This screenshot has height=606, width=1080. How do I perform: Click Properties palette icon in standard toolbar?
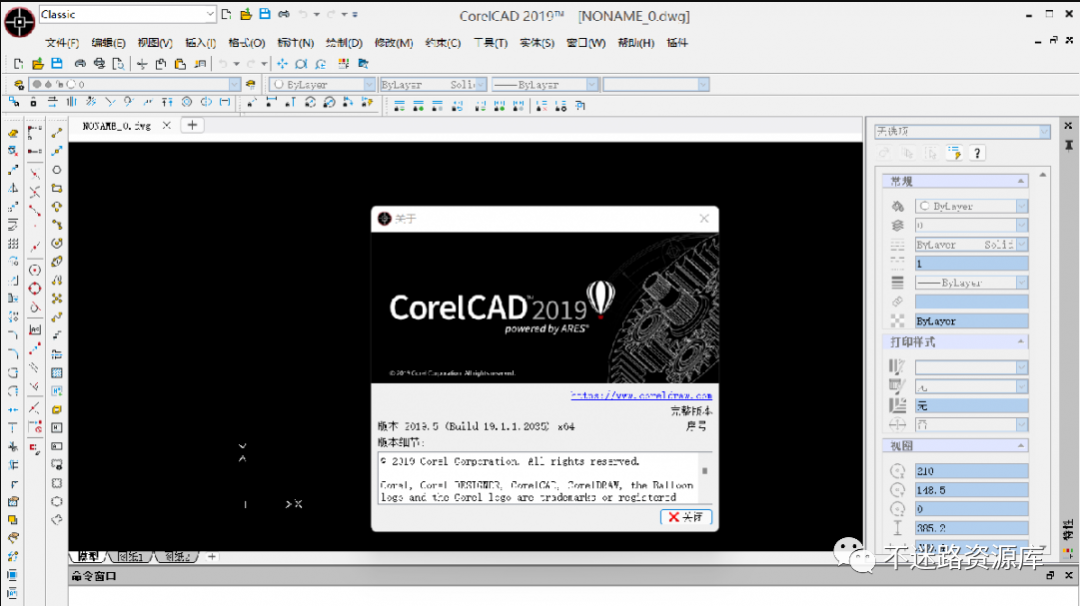click(x=344, y=64)
